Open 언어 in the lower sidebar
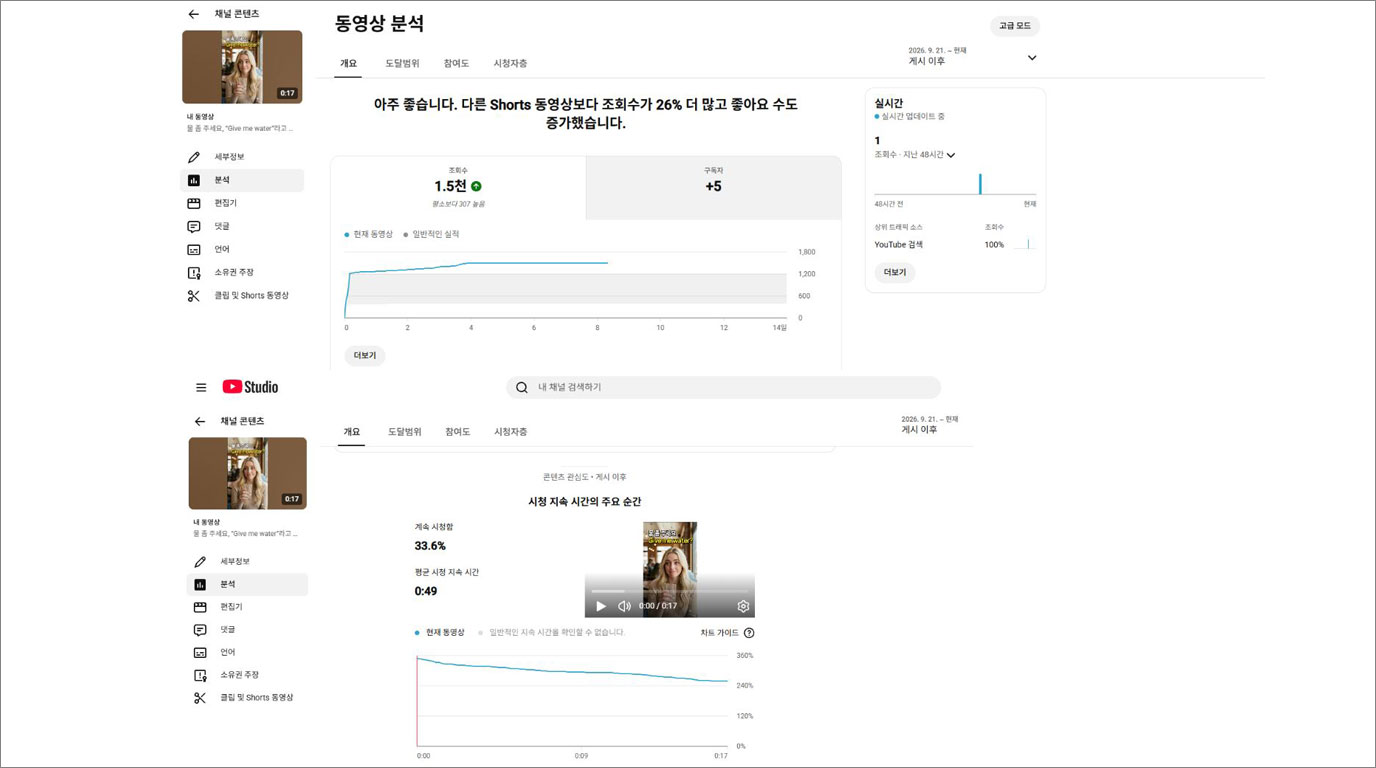Viewport: 1376px width, 768px height. click(247, 652)
